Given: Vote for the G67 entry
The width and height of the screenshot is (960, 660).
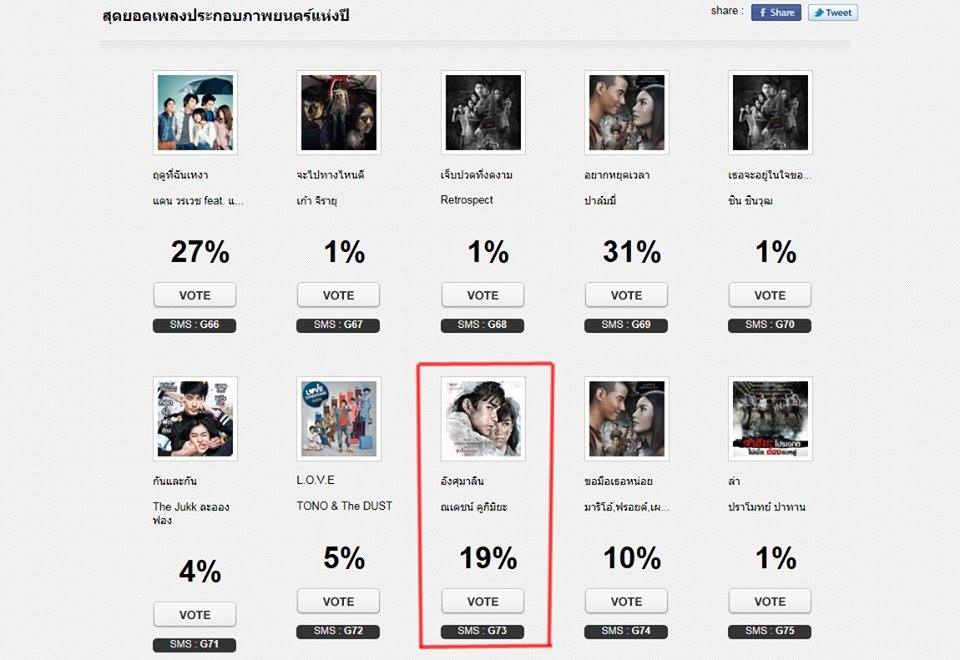Looking at the screenshot, I should click(339, 295).
